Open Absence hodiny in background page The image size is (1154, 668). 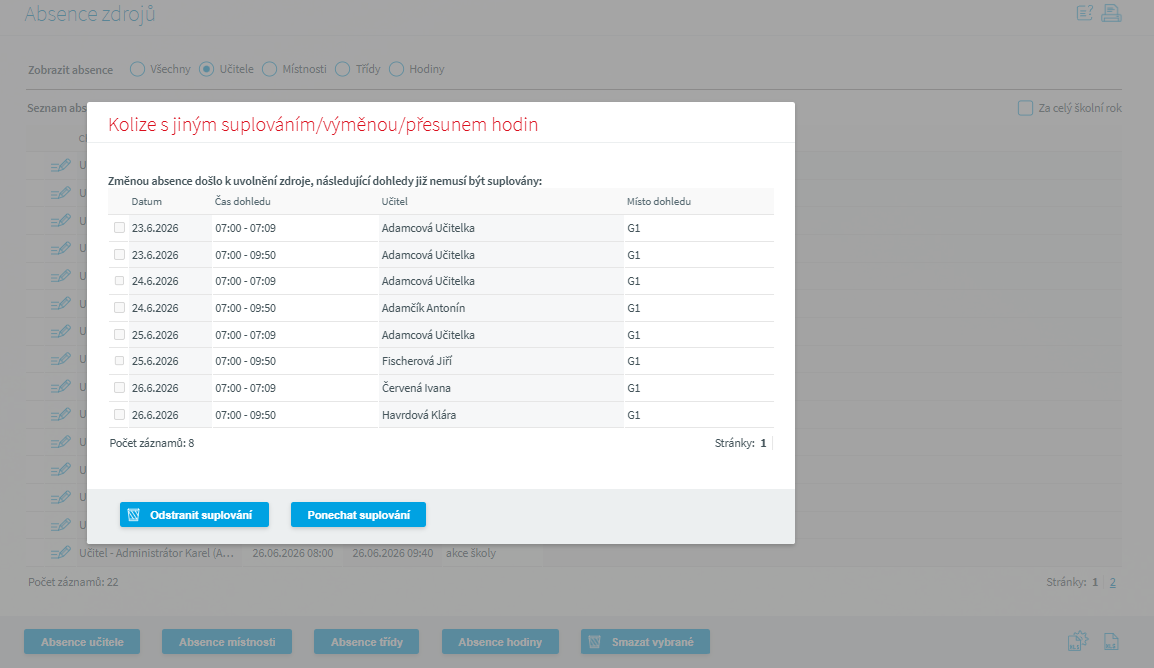[500, 642]
